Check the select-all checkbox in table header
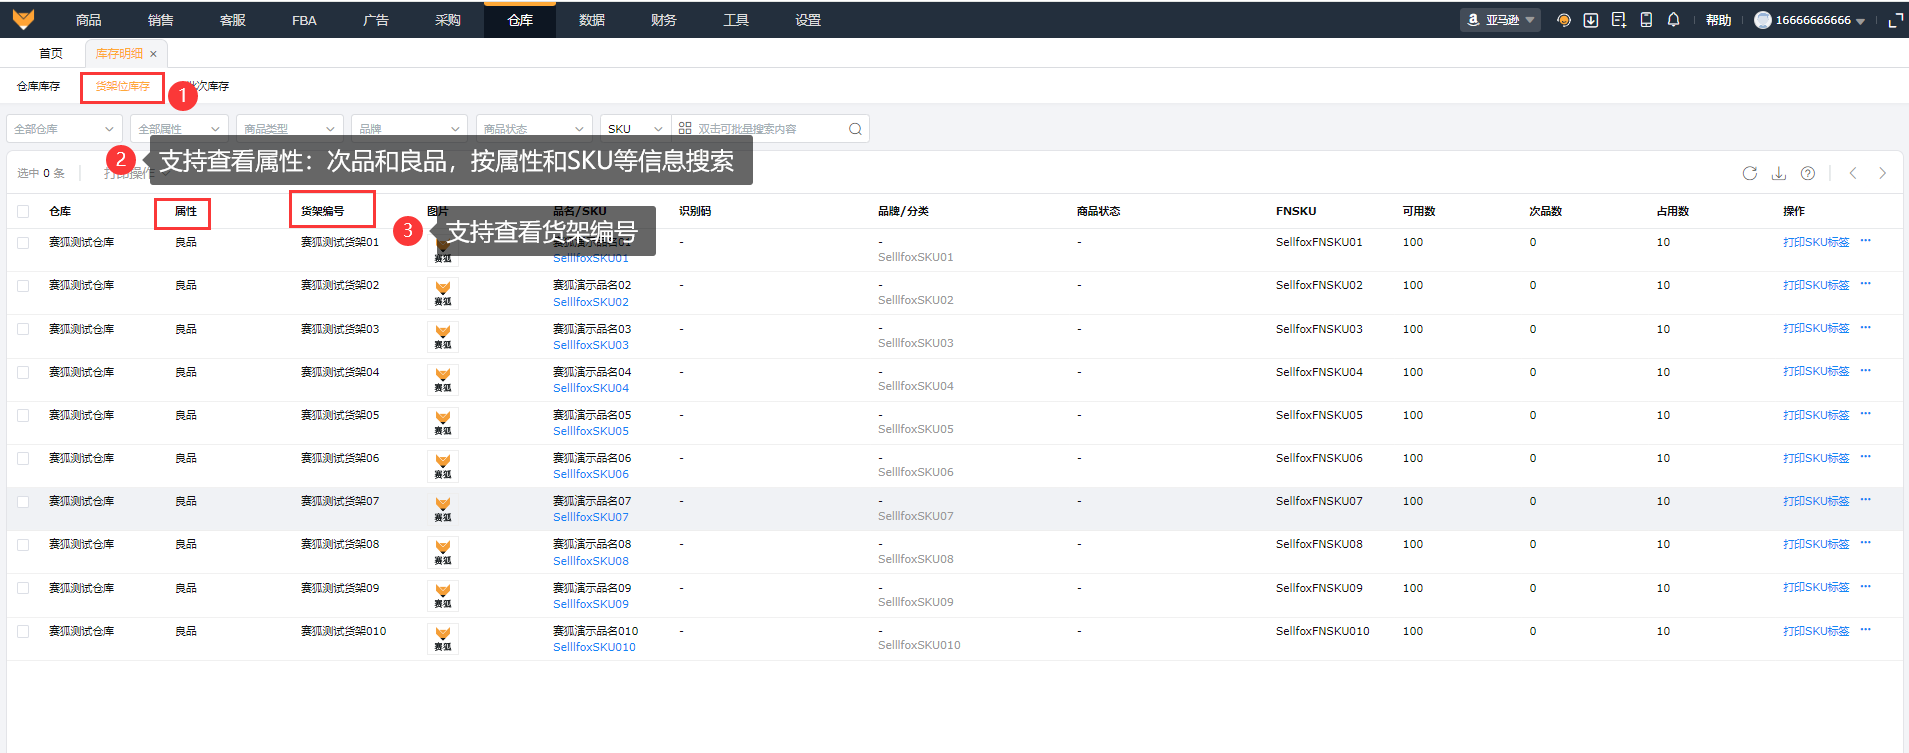 click(23, 211)
